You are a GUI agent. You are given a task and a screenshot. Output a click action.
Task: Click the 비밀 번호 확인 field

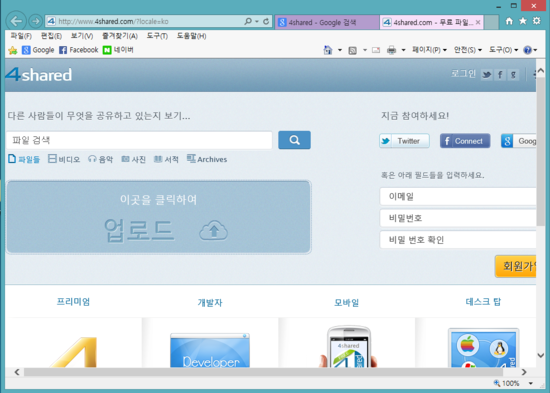458,240
